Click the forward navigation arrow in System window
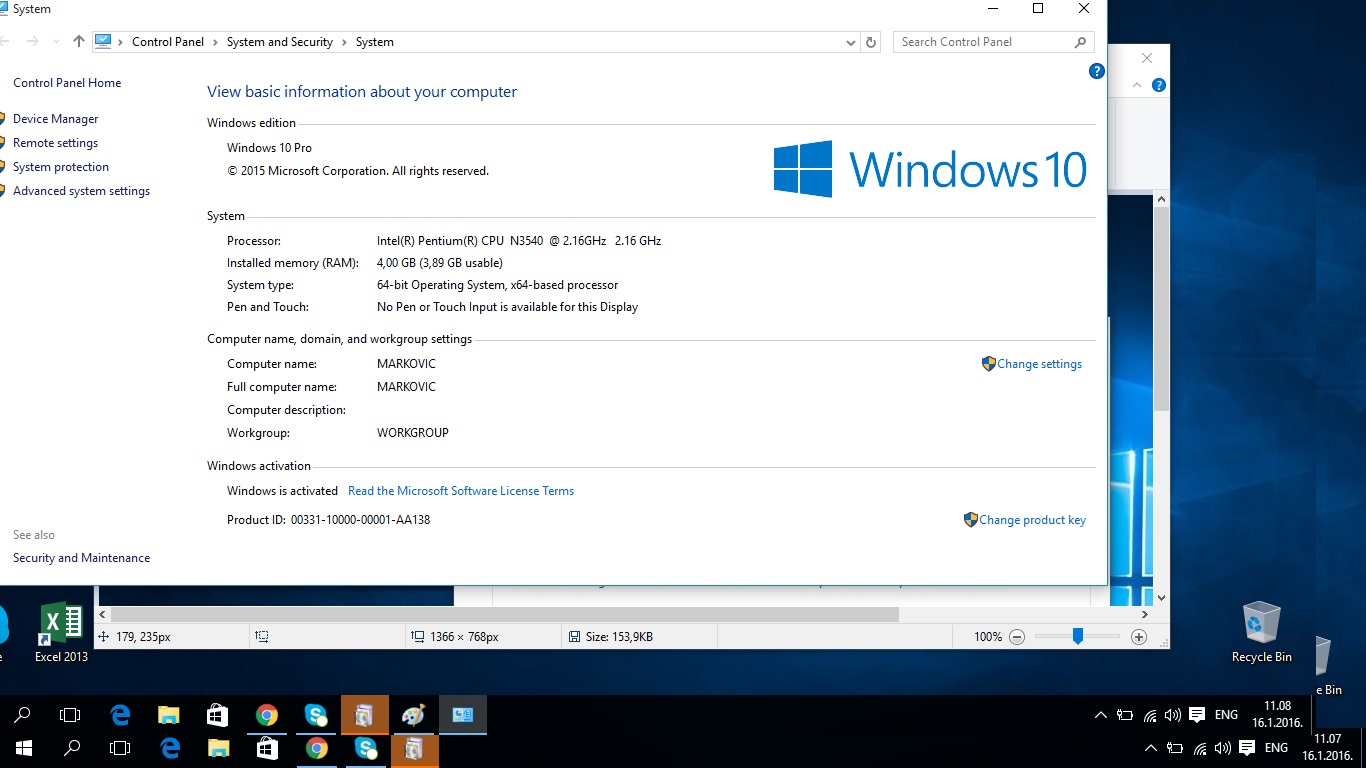This screenshot has height=768, width=1366. (x=33, y=42)
